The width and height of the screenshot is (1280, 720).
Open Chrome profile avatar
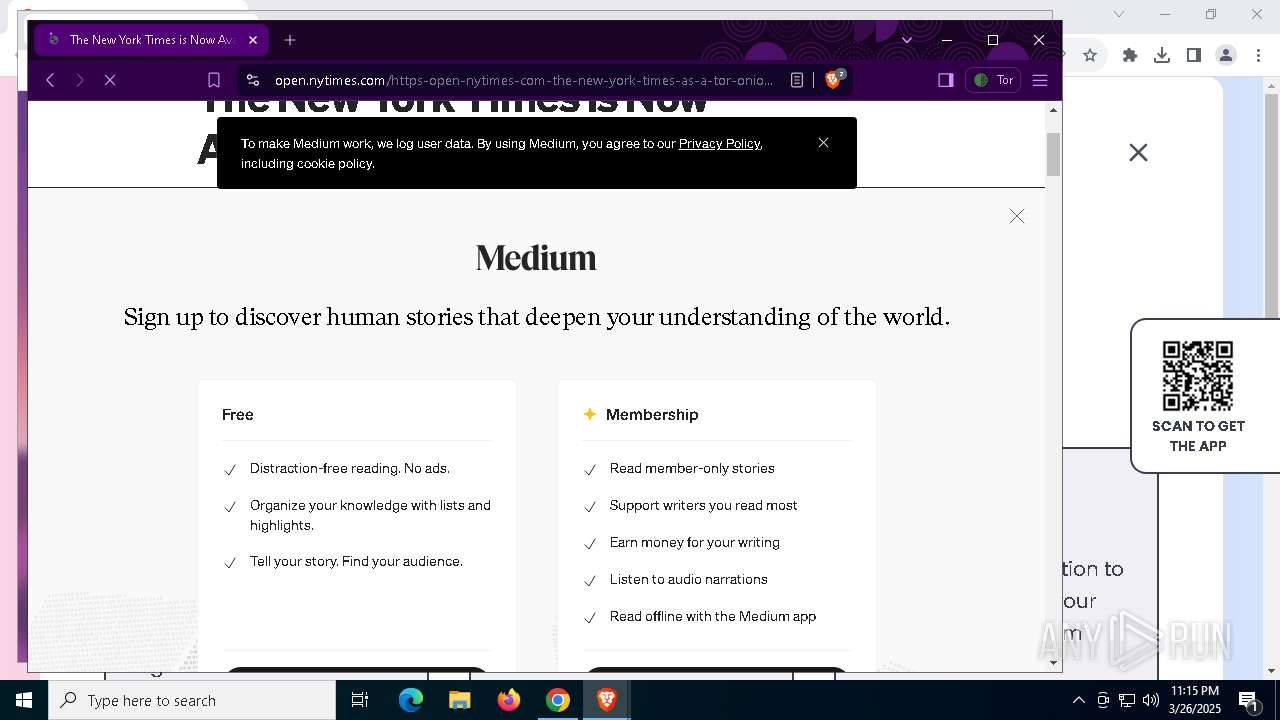1226,55
